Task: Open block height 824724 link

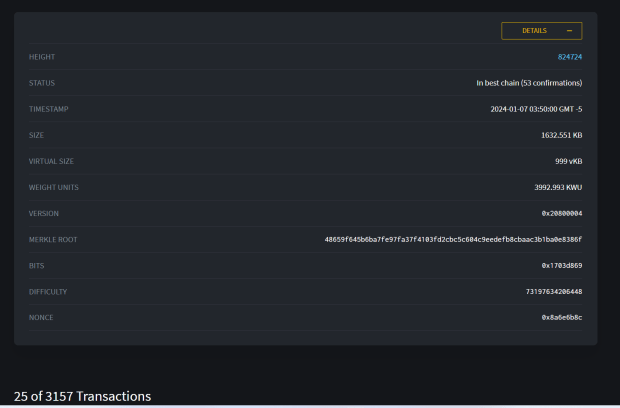Action: [569, 57]
